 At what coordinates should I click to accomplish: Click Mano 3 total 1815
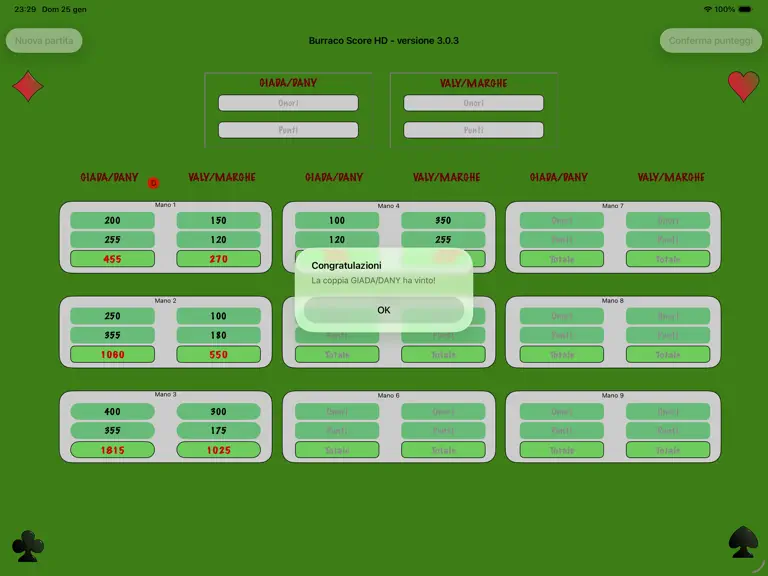(112, 450)
